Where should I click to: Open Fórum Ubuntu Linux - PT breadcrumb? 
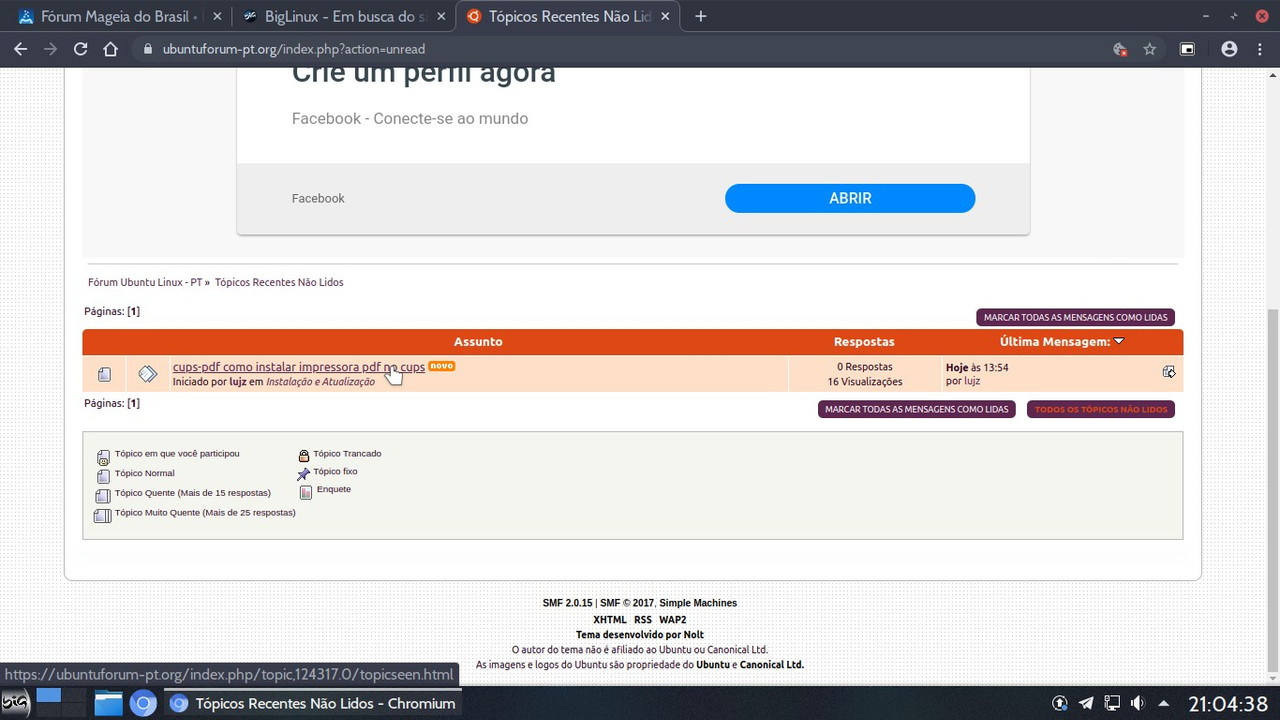(x=145, y=282)
